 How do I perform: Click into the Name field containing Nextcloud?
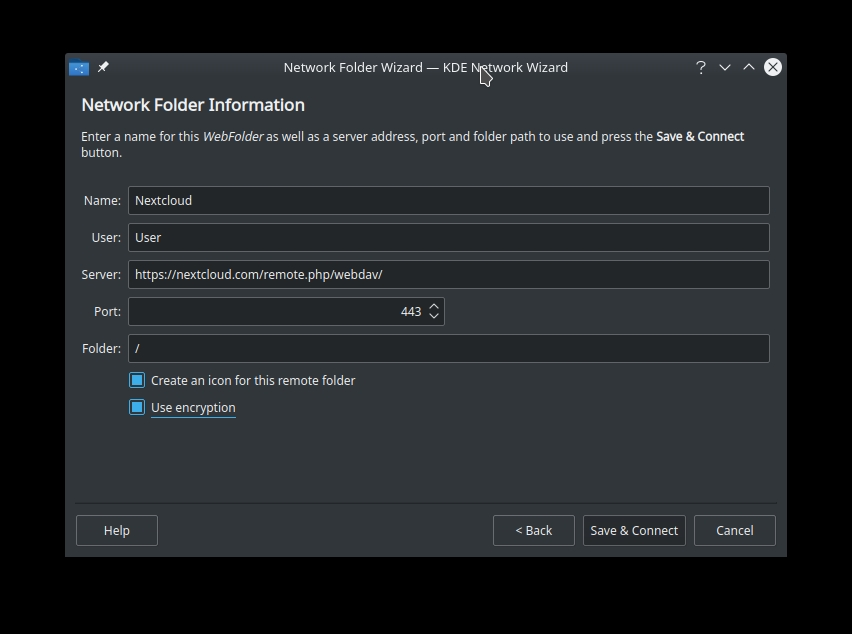tap(449, 200)
